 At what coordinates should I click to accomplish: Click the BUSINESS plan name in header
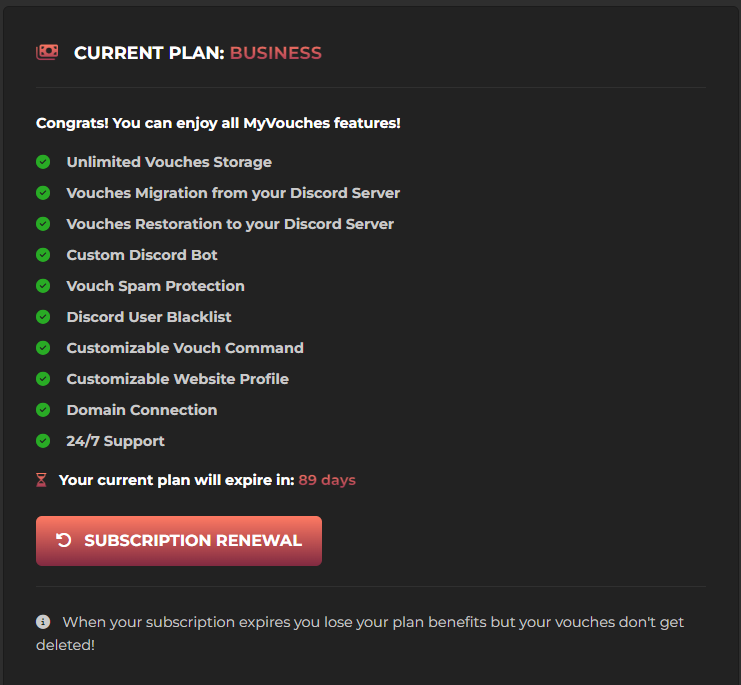tap(276, 53)
